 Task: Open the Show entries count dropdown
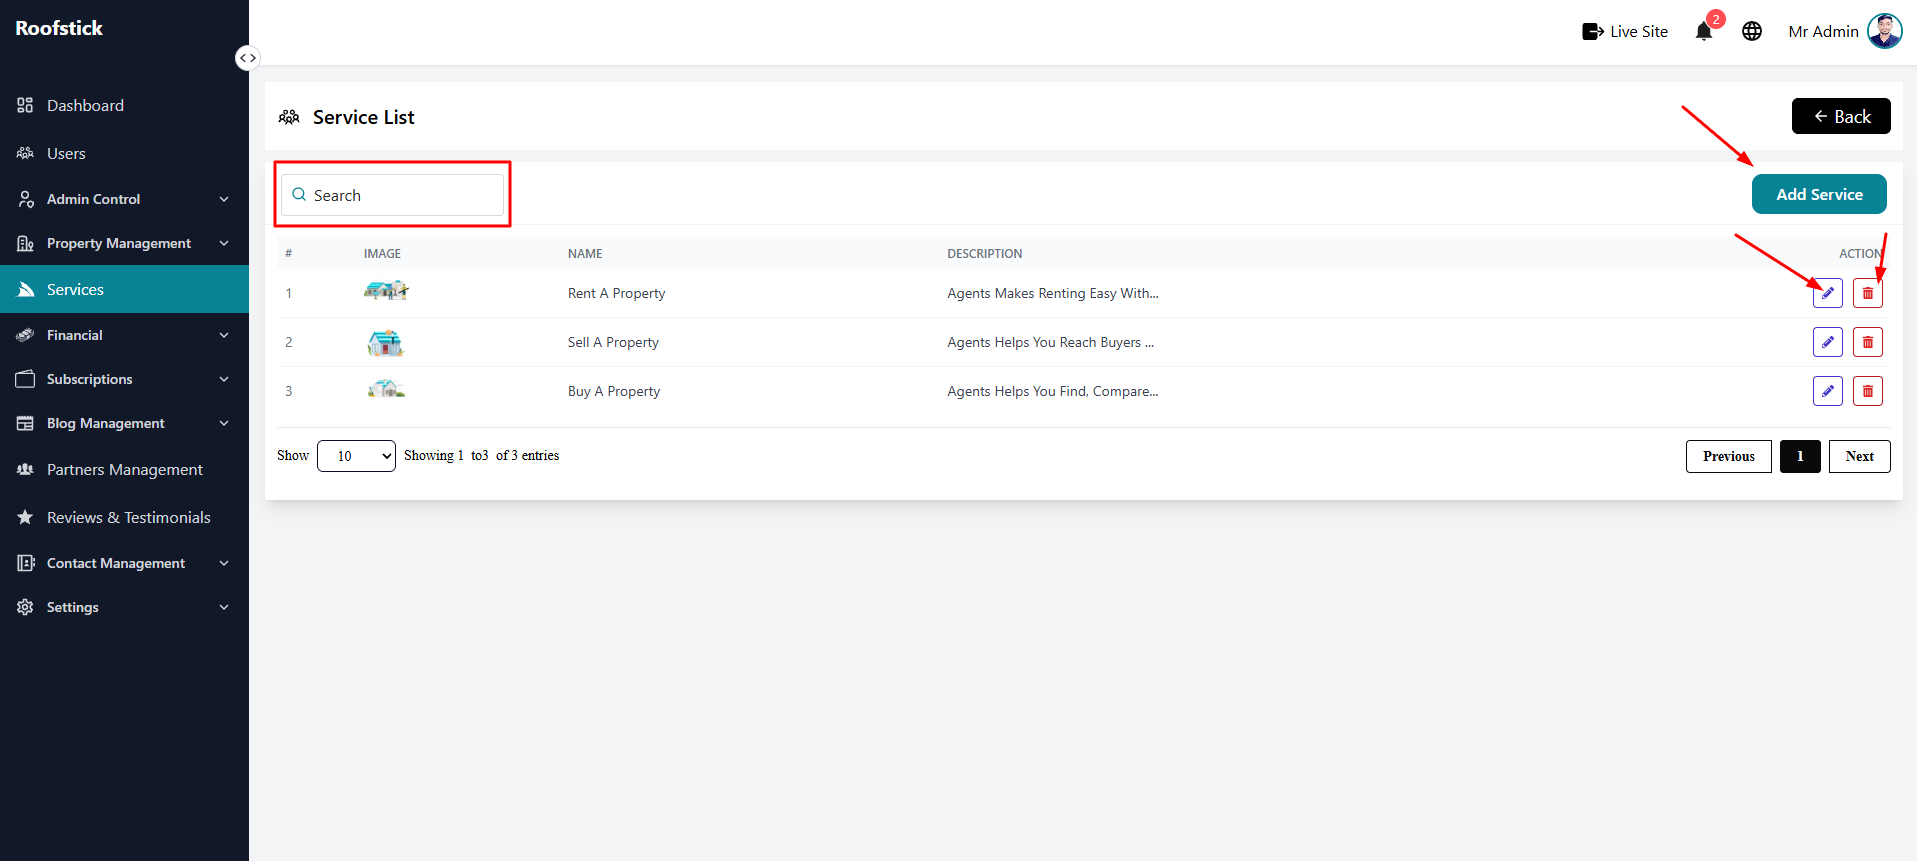tap(356, 456)
